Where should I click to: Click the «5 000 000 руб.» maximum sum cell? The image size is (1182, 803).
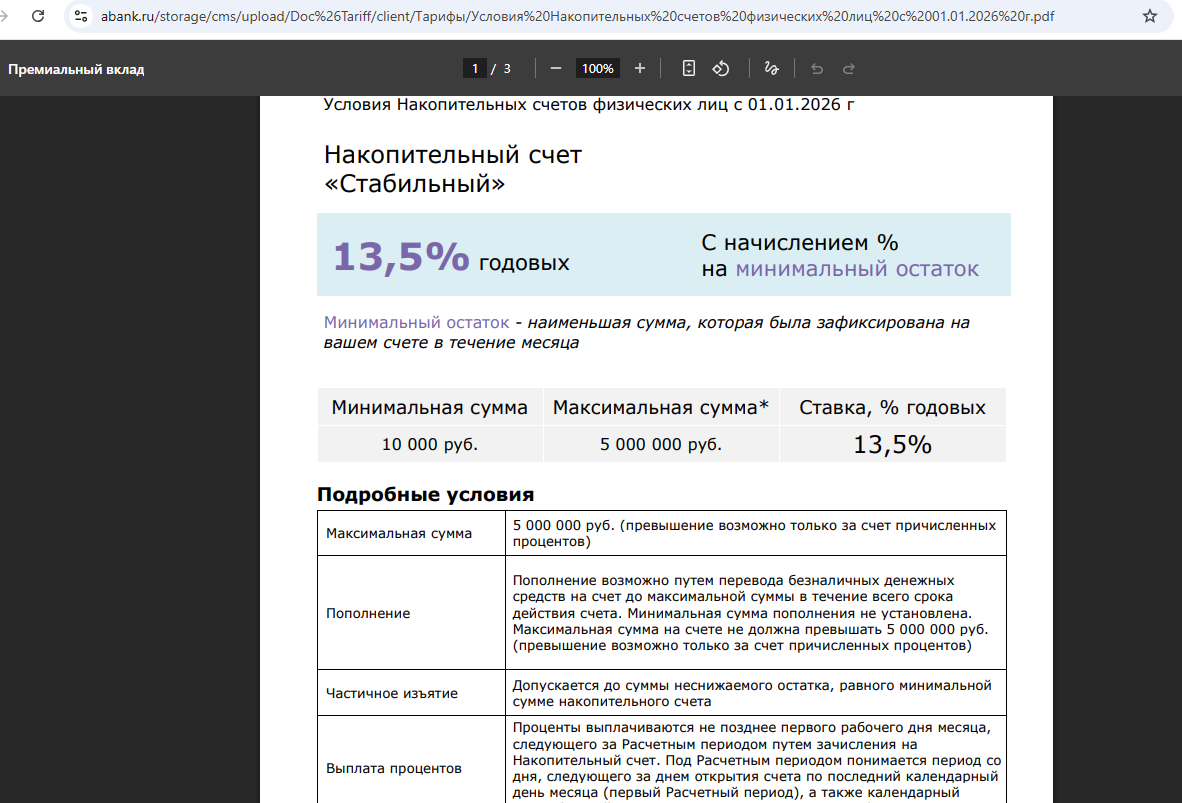pos(661,444)
